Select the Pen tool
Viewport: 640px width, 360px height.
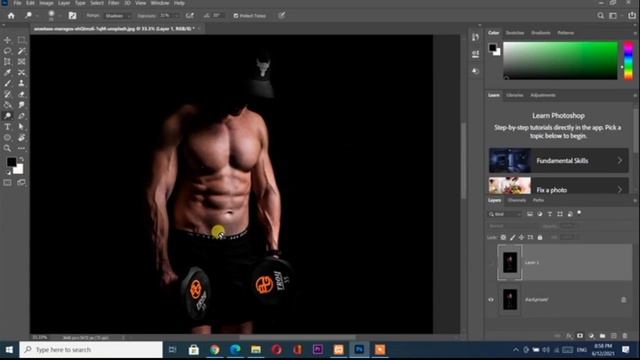point(21,116)
